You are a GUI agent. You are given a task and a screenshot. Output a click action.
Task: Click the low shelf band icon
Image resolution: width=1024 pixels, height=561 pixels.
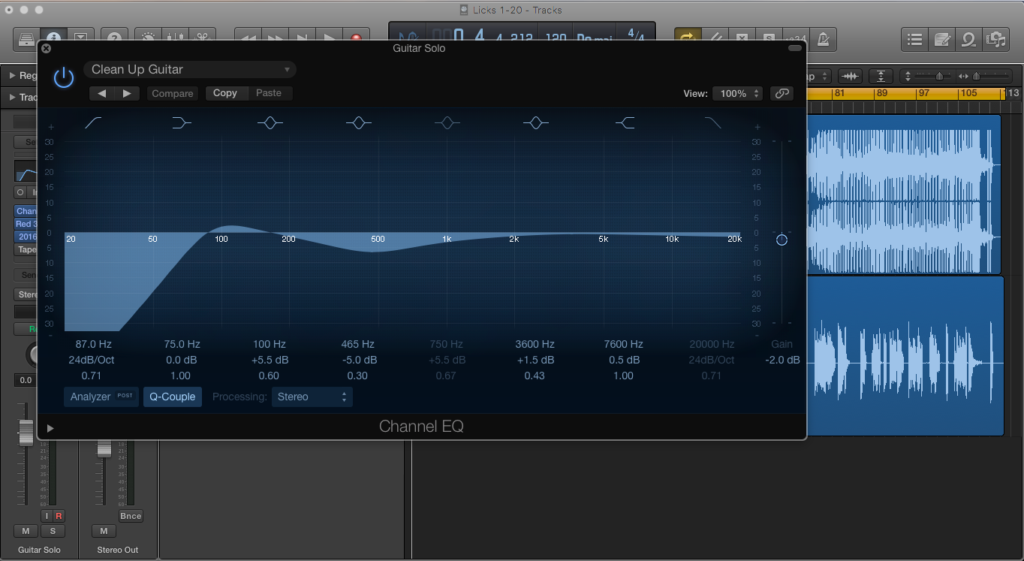[181, 122]
